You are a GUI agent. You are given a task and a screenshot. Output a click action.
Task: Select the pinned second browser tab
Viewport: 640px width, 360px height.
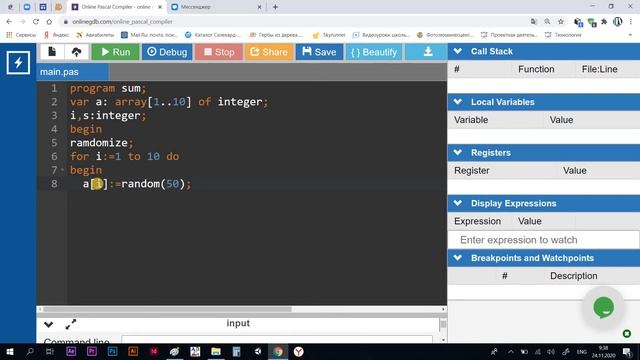[27, 7]
